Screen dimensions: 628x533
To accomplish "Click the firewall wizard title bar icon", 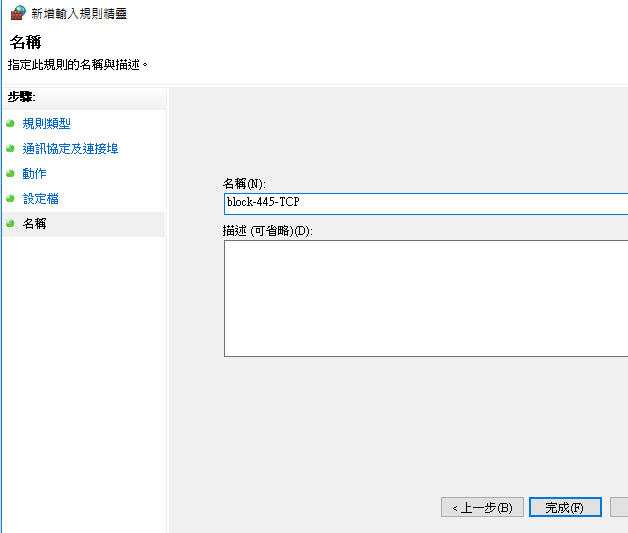I will click(18, 13).
